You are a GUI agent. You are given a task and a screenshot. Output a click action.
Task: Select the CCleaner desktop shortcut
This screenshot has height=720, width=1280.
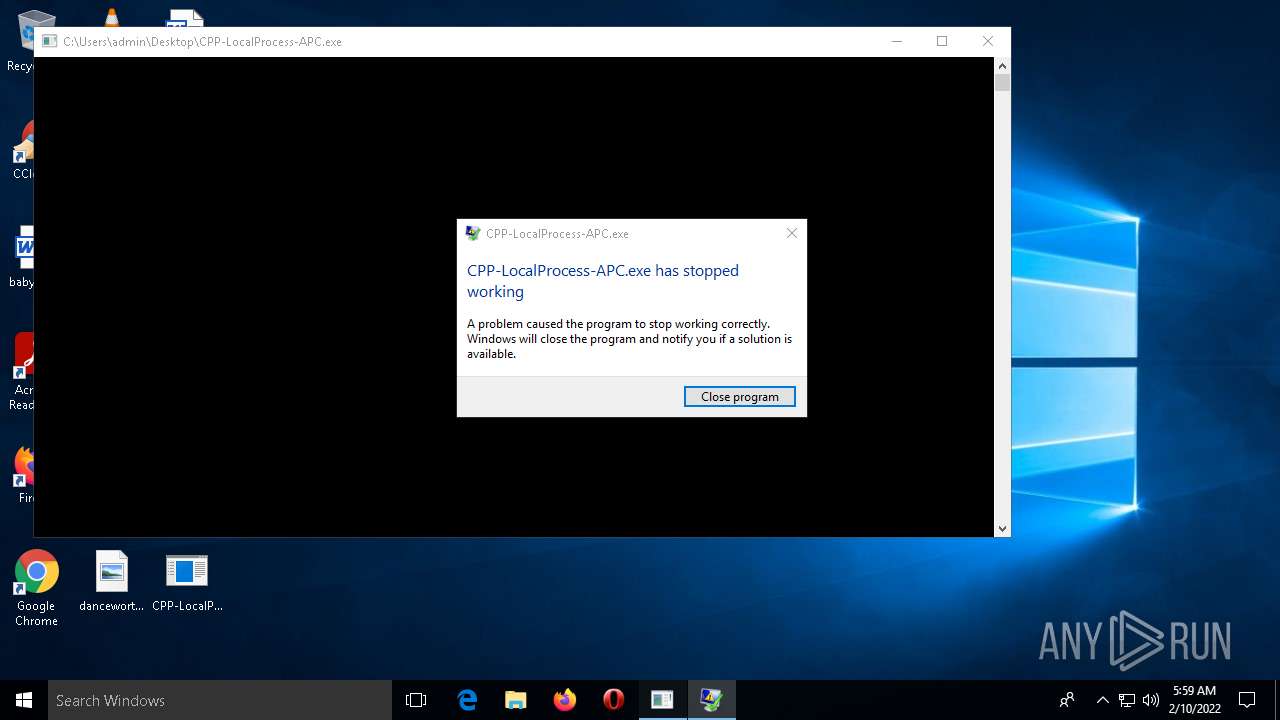(22, 150)
